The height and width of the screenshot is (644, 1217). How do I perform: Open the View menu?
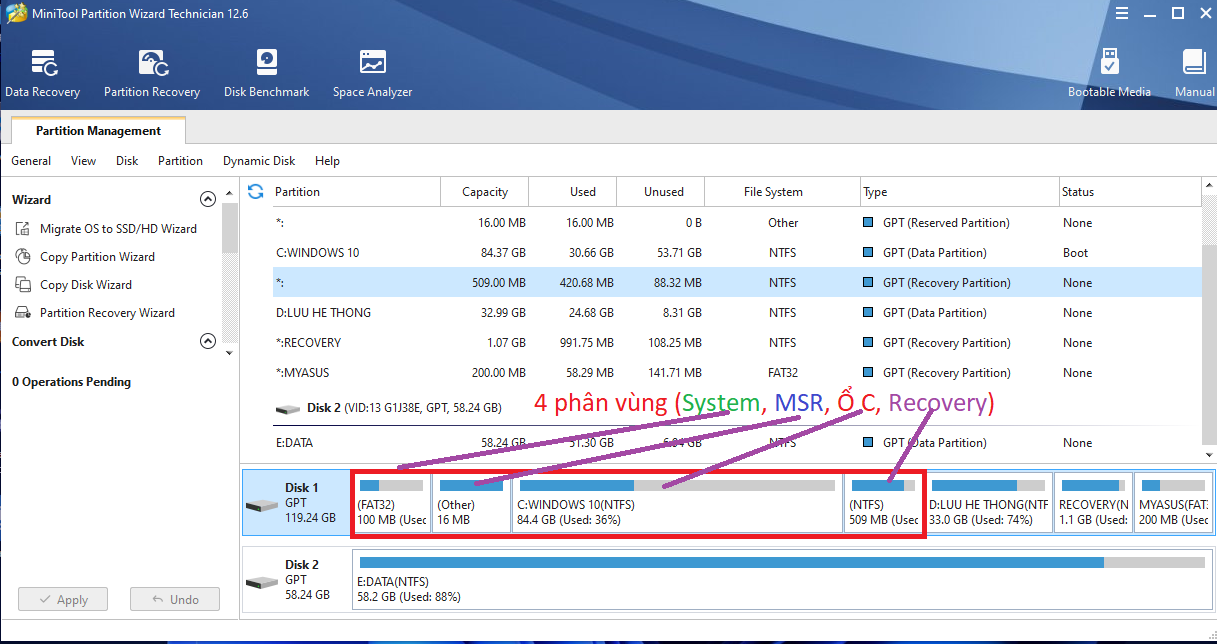tap(84, 161)
